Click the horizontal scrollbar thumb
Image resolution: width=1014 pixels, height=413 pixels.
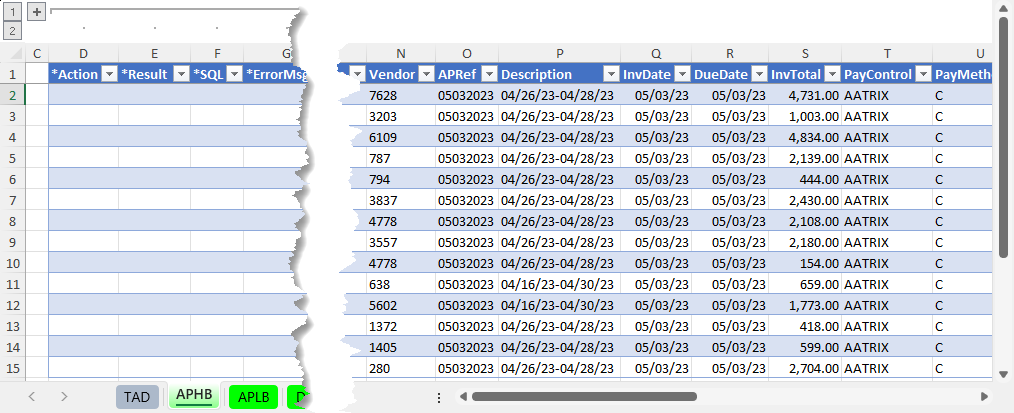(x=584, y=396)
